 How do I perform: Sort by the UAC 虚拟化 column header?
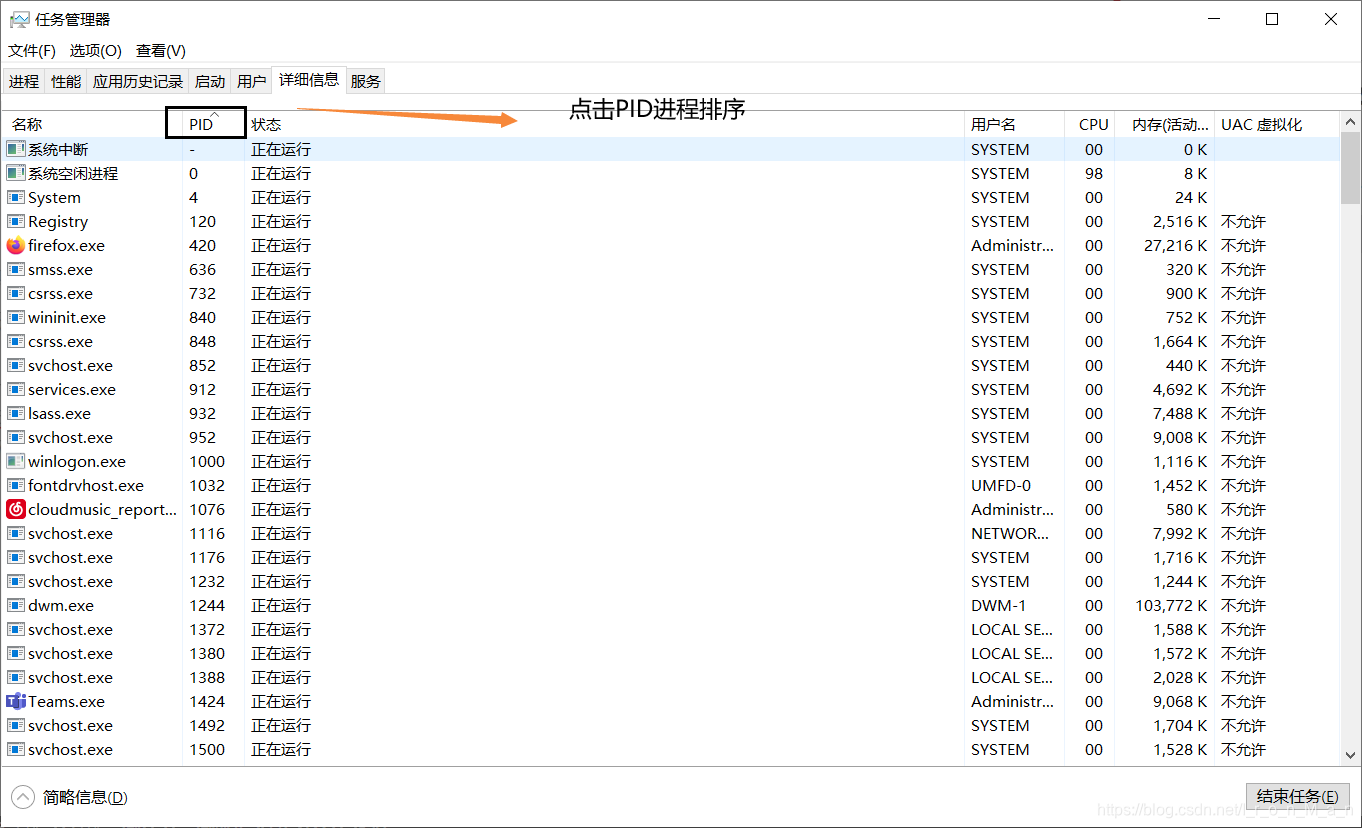click(1277, 124)
